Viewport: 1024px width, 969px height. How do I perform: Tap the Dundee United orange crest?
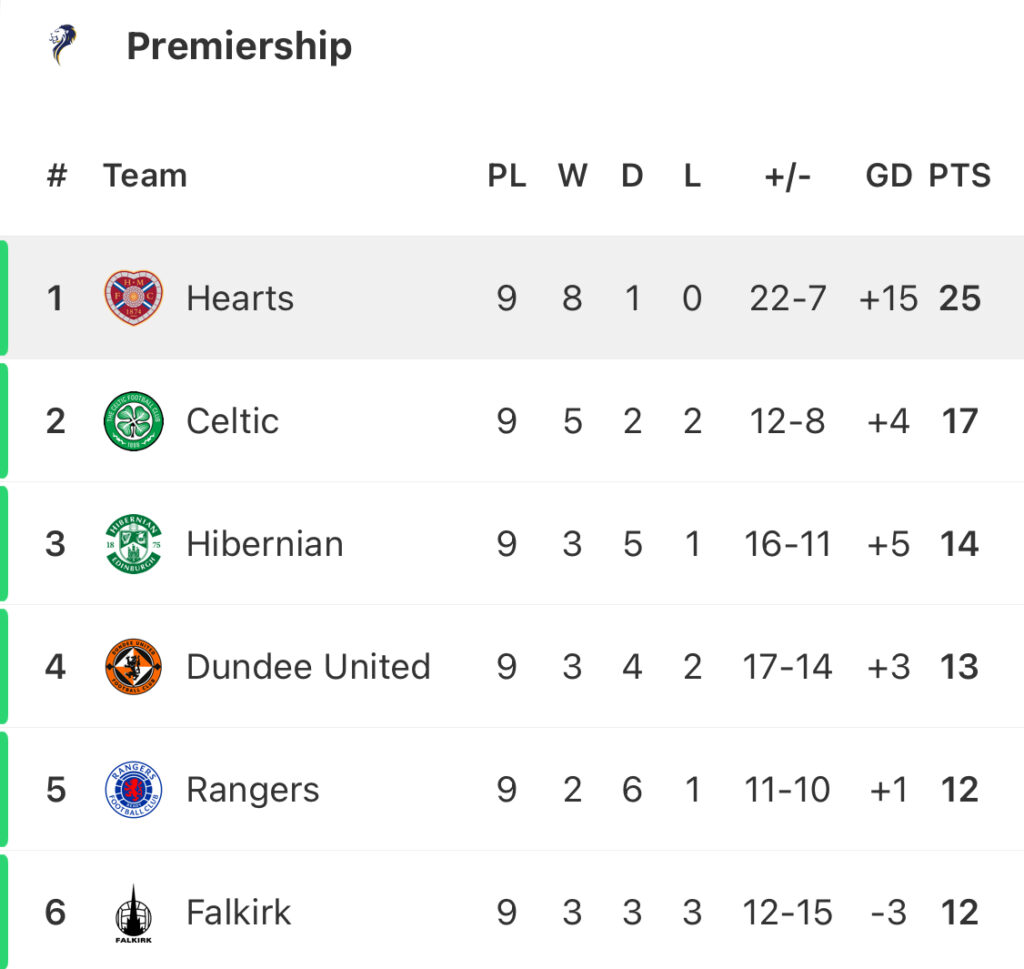coord(133,667)
